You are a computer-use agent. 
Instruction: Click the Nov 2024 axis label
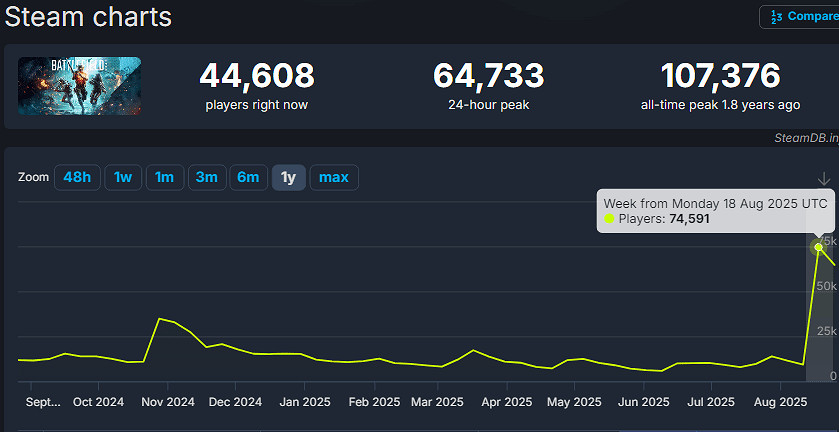167,403
